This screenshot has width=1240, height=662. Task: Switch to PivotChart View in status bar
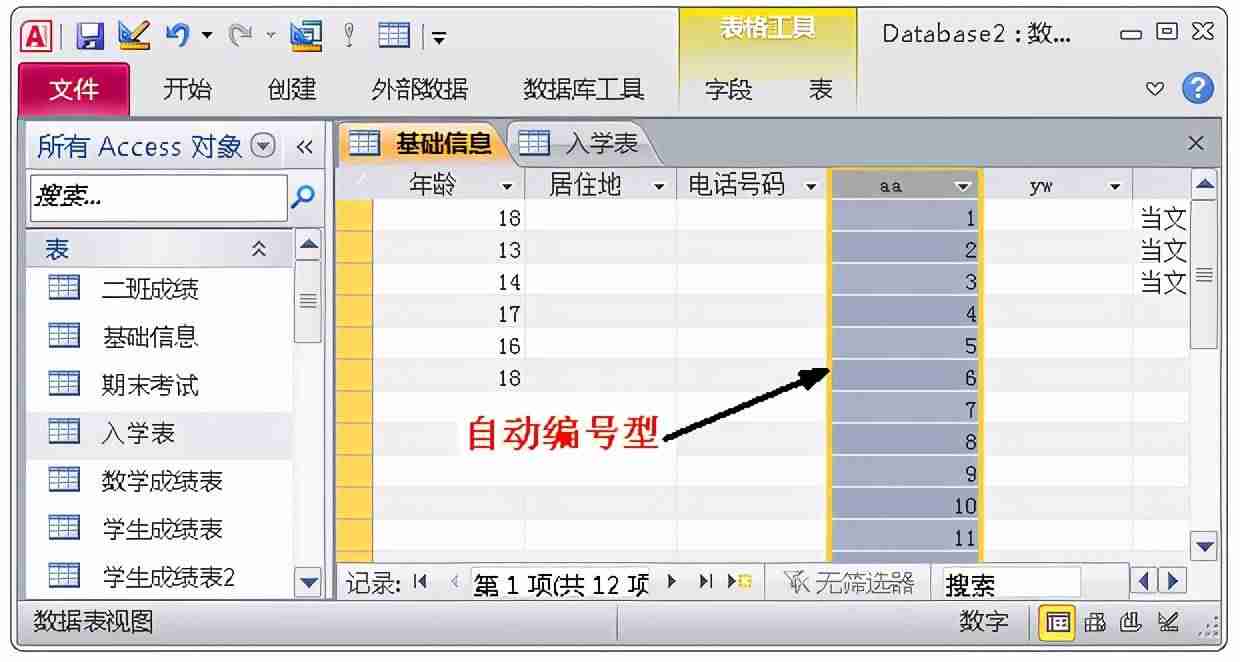1131,623
